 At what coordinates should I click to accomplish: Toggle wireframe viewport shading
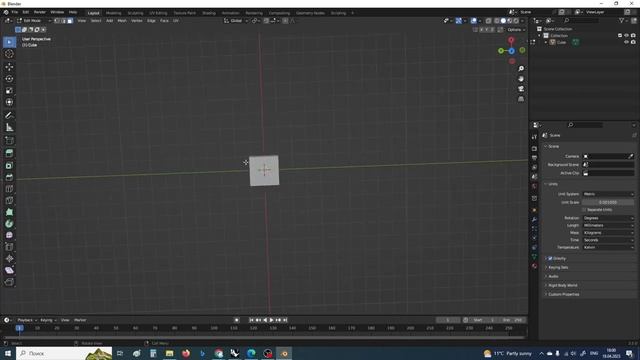(x=496, y=21)
